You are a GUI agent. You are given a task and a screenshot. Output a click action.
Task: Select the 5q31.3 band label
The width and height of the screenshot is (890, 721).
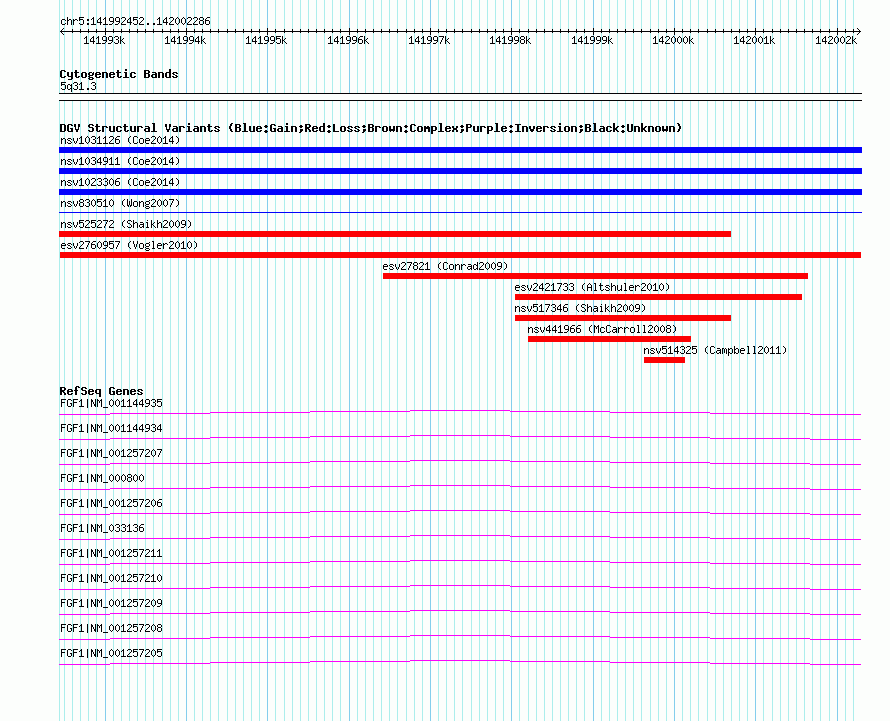click(78, 86)
